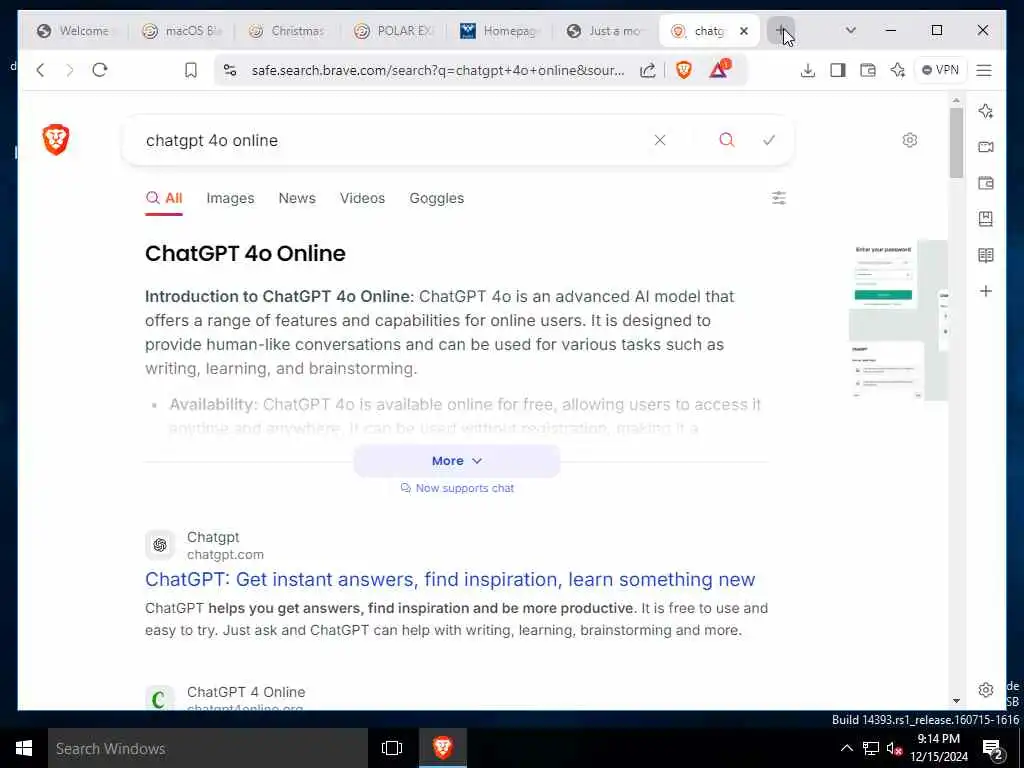Open Brave Wallet from toolbar

coord(868,70)
